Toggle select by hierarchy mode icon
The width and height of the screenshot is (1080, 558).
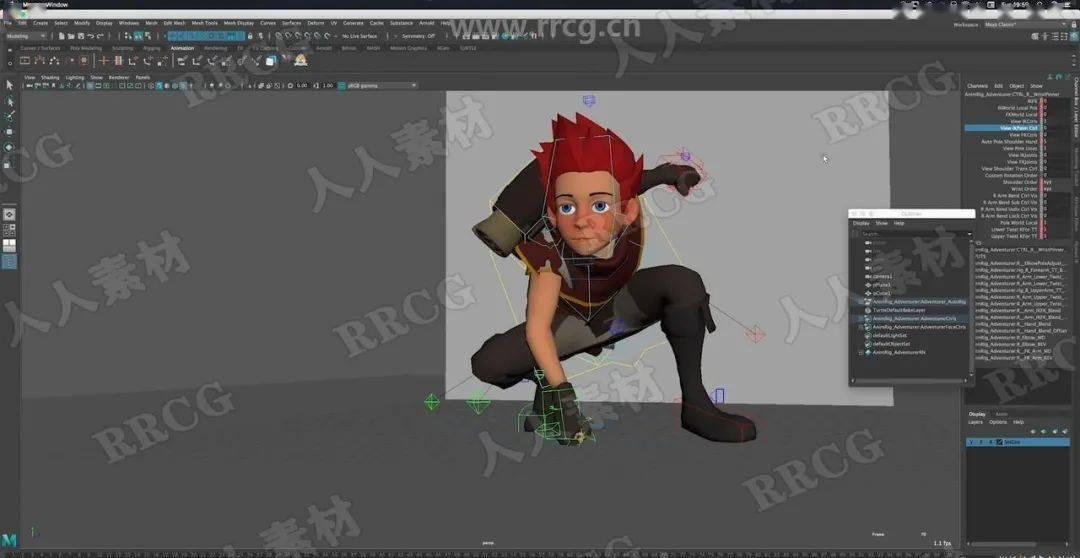[x=128, y=36]
